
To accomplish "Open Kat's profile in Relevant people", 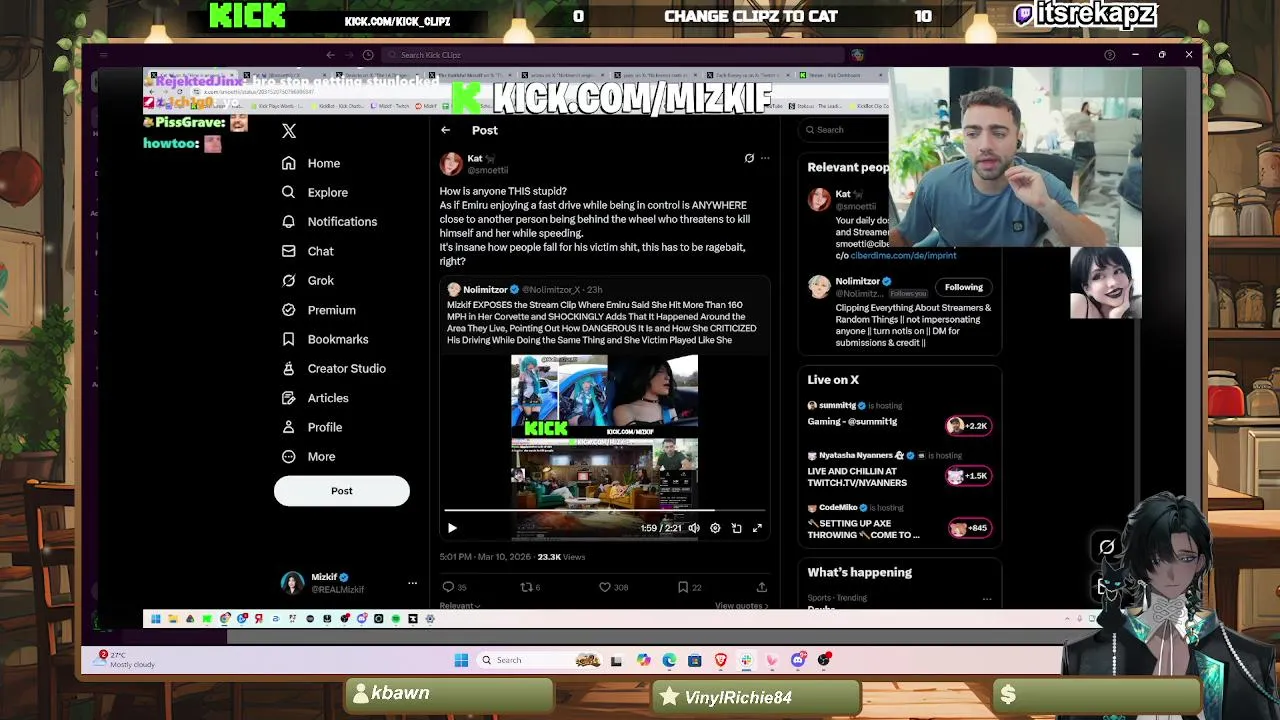I will [843, 194].
